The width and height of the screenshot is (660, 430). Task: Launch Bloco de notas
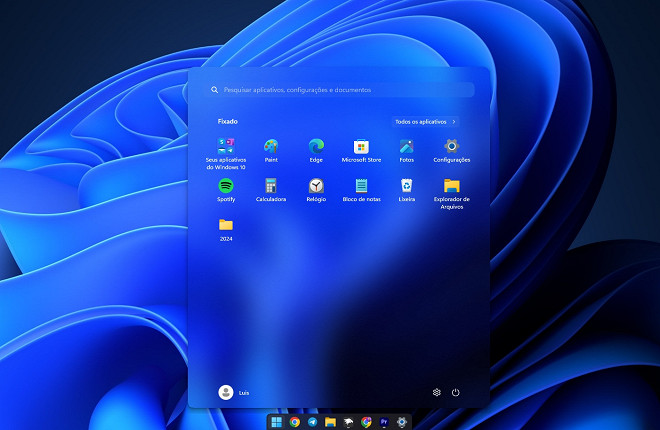coord(361,190)
